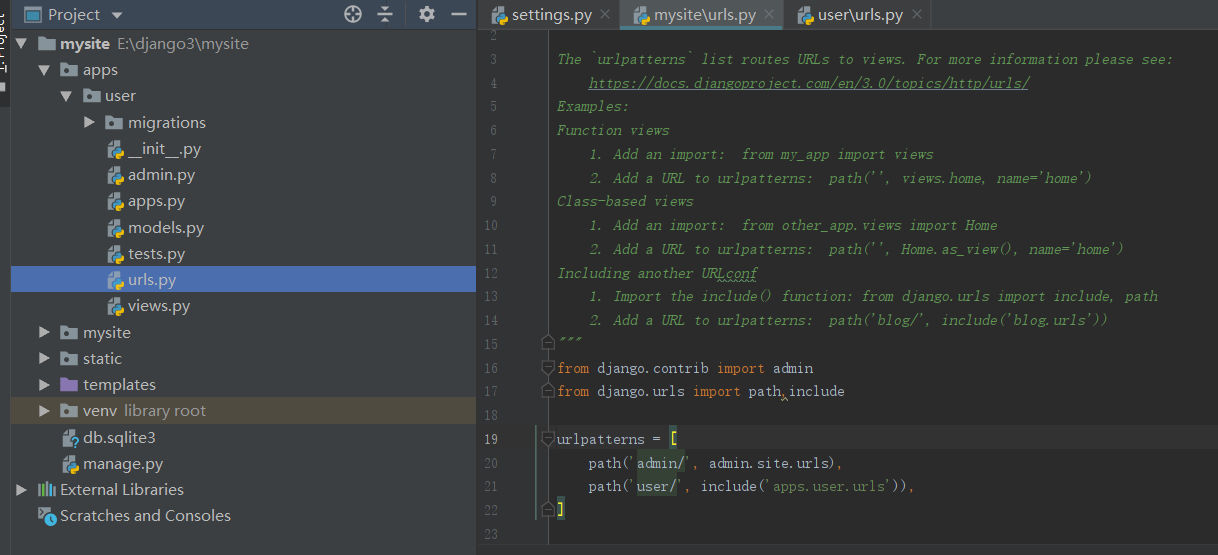Expand External Libraries node
Viewport: 1218px width, 555px height.
[x=22, y=489]
